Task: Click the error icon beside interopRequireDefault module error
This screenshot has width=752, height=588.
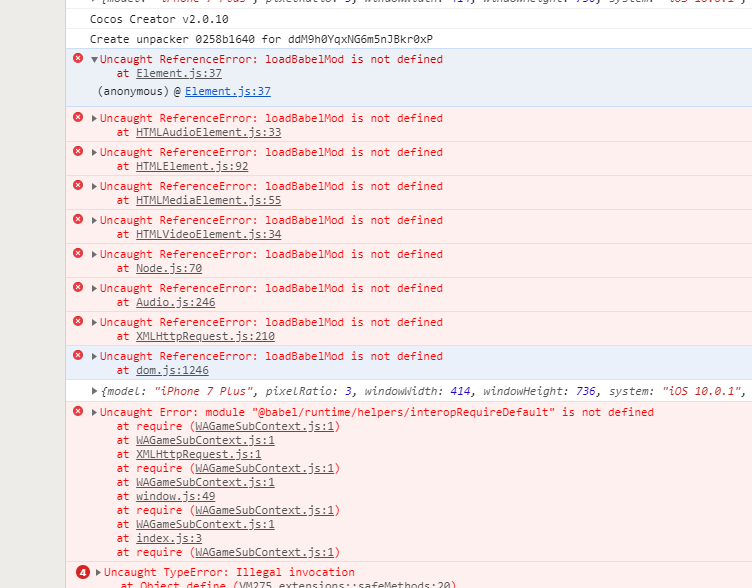Action: point(78,411)
